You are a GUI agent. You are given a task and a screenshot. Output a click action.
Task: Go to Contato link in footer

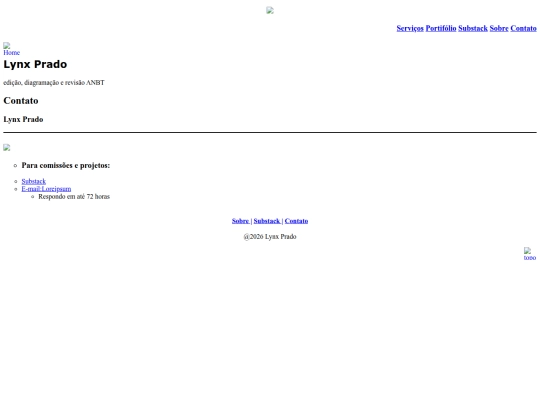[296, 221]
